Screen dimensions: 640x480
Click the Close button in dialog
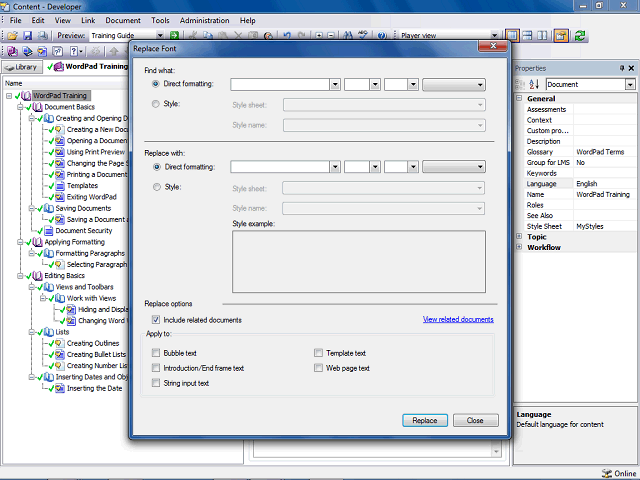[x=476, y=420]
